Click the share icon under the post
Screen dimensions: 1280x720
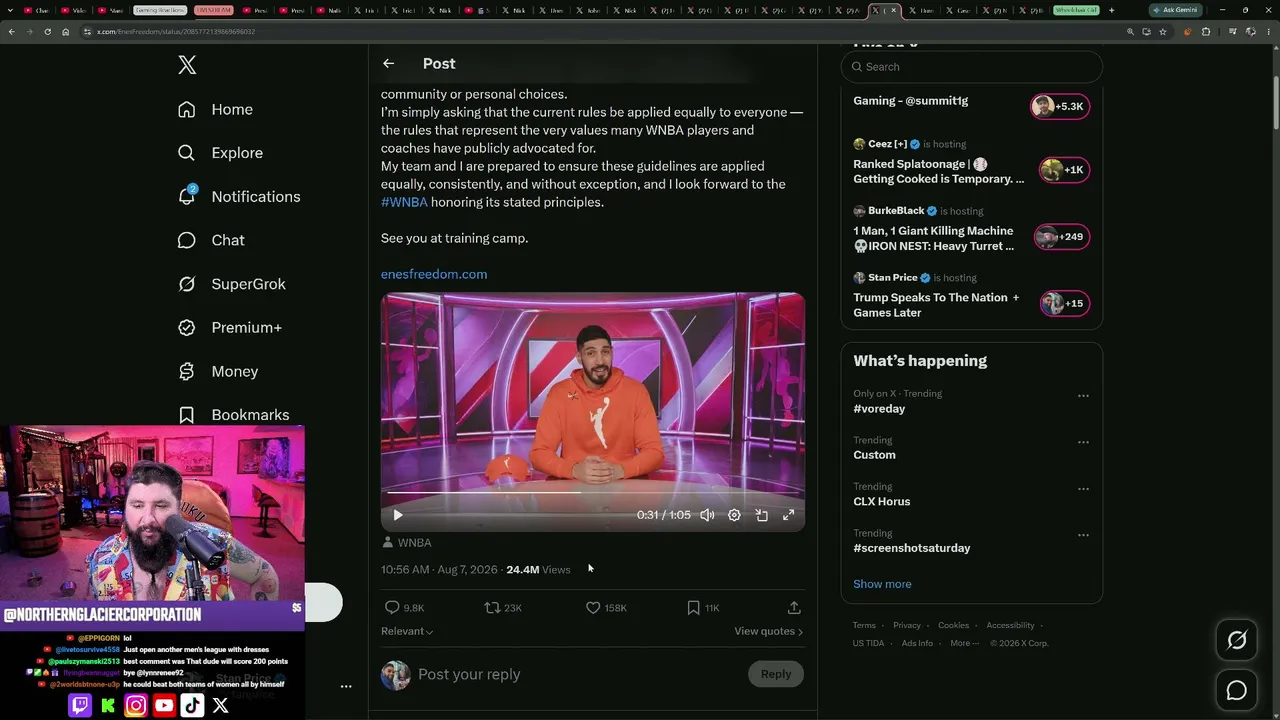794,607
